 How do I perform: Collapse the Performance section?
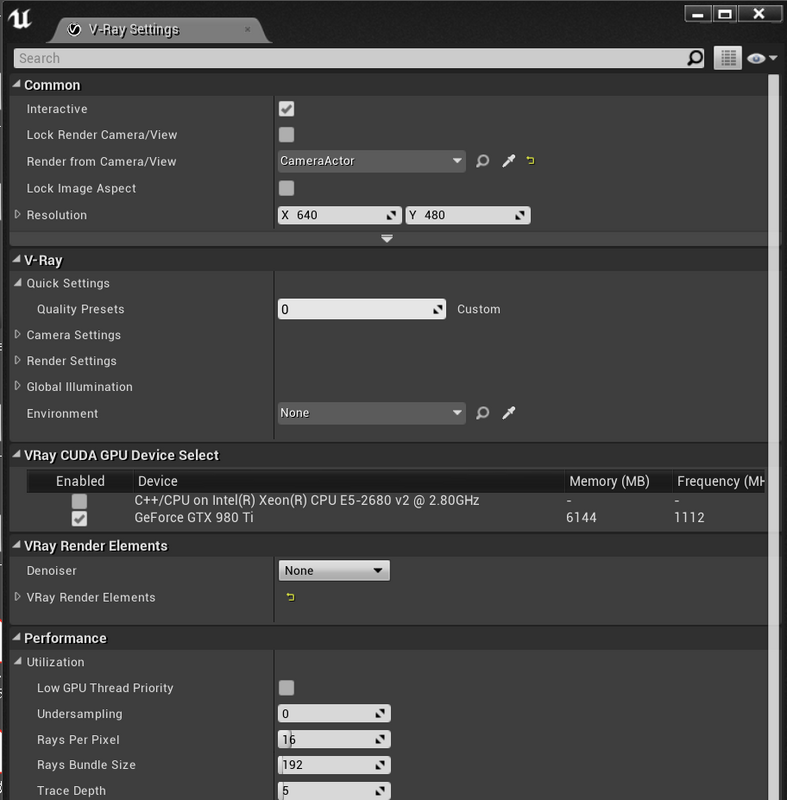17,637
